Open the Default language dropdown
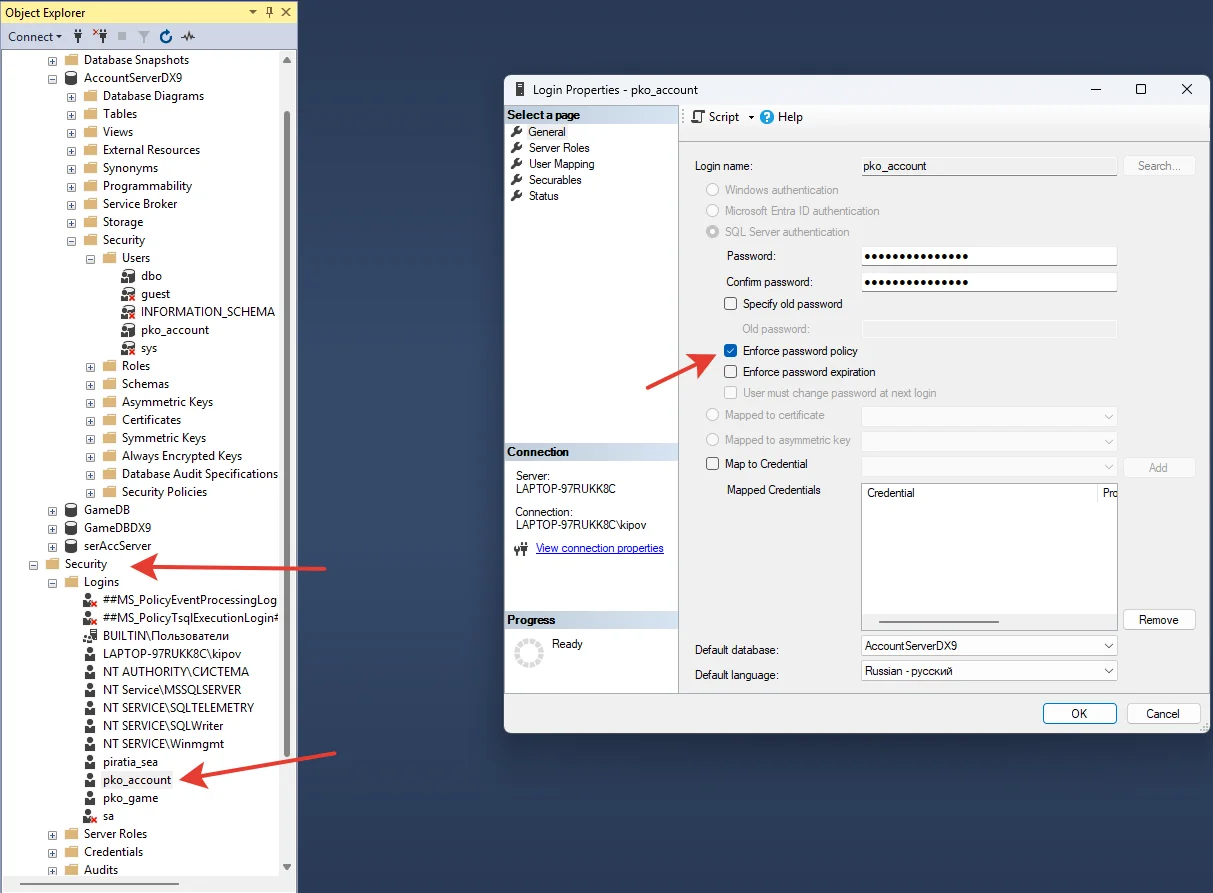 click(1108, 671)
